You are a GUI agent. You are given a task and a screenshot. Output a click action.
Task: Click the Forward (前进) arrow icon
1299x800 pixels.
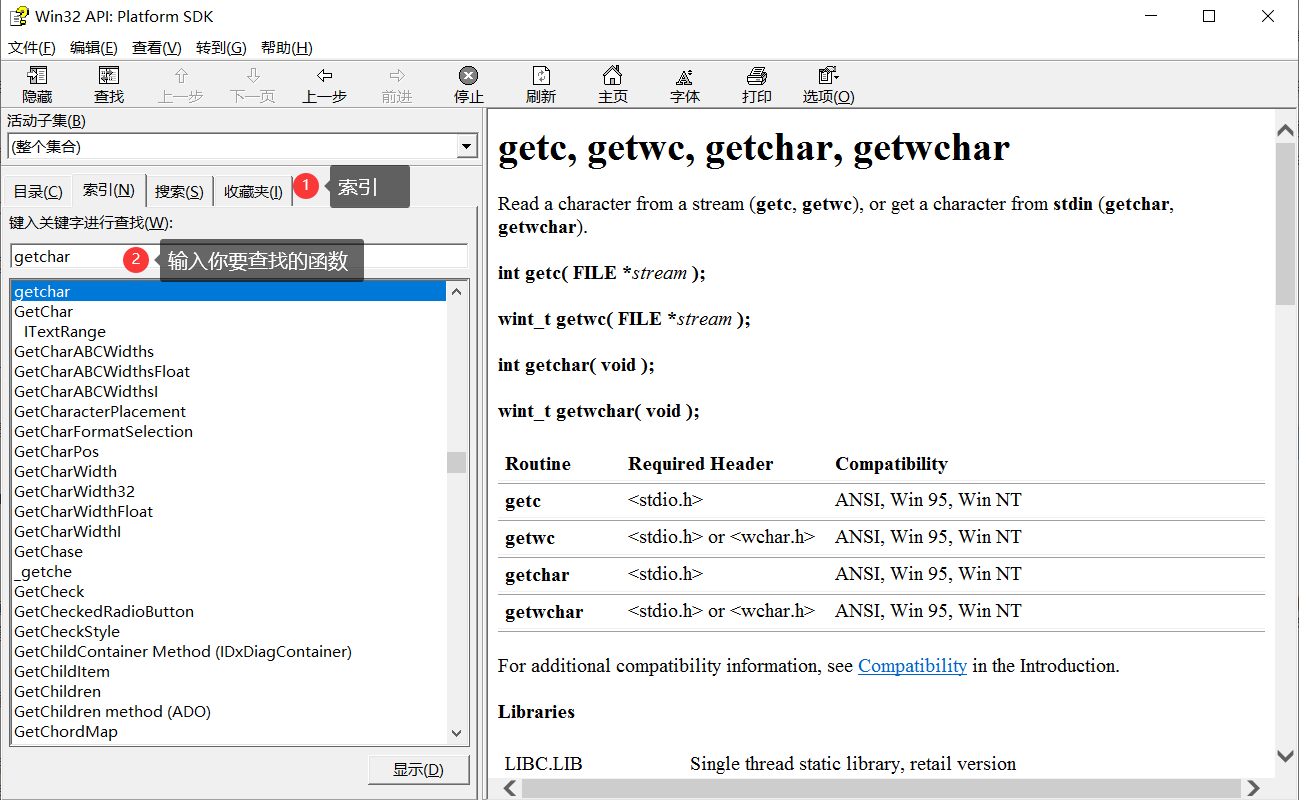[397, 76]
